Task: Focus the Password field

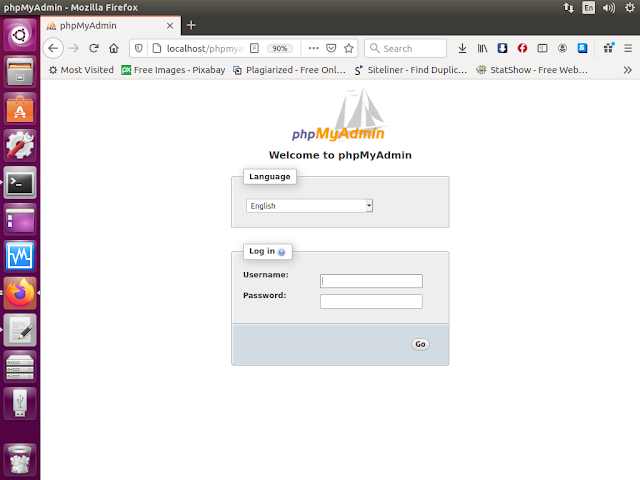Action: pyautogui.click(x=371, y=301)
